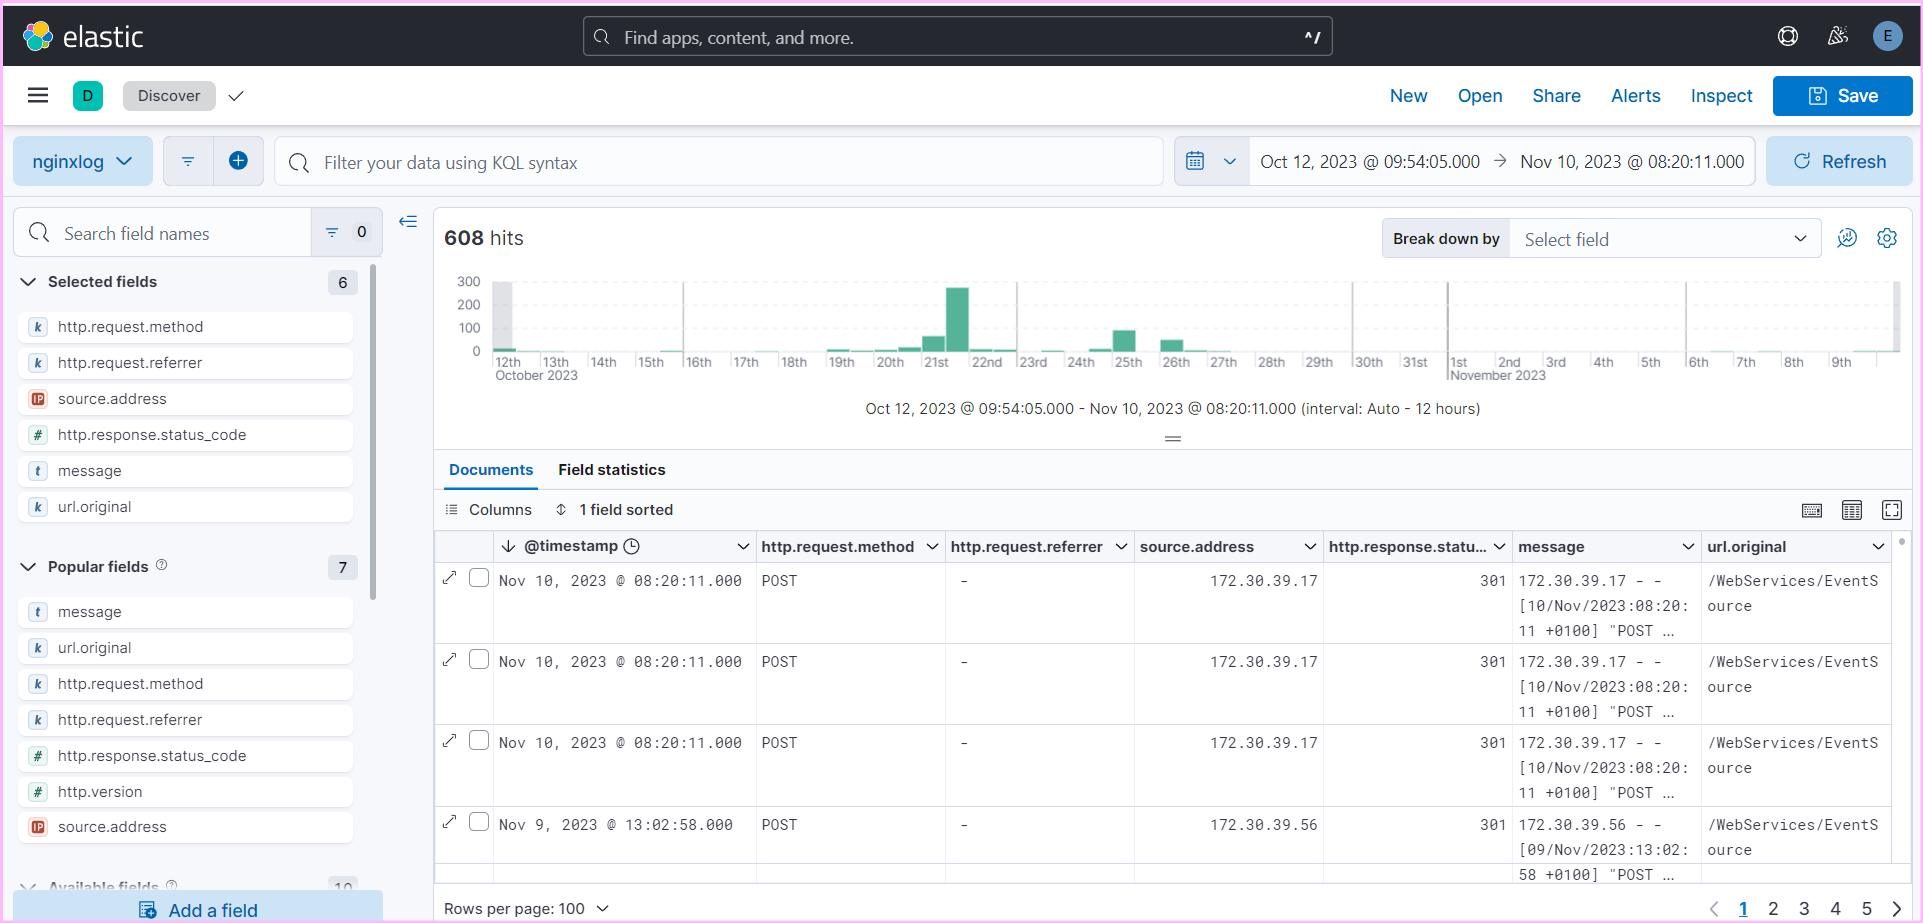This screenshot has height=923, width=1923.
Task: Expand first document row details
Action: pyautogui.click(x=450, y=578)
